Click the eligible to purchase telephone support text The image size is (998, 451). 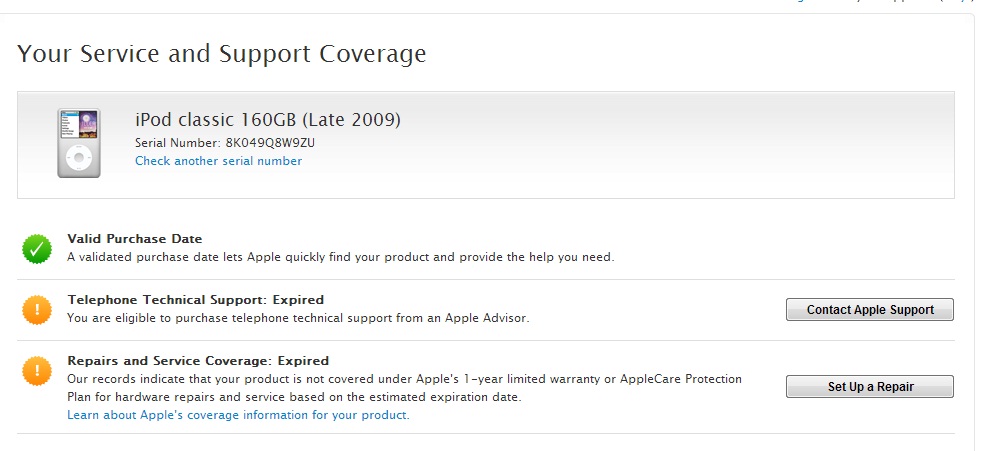[x=297, y=318]
